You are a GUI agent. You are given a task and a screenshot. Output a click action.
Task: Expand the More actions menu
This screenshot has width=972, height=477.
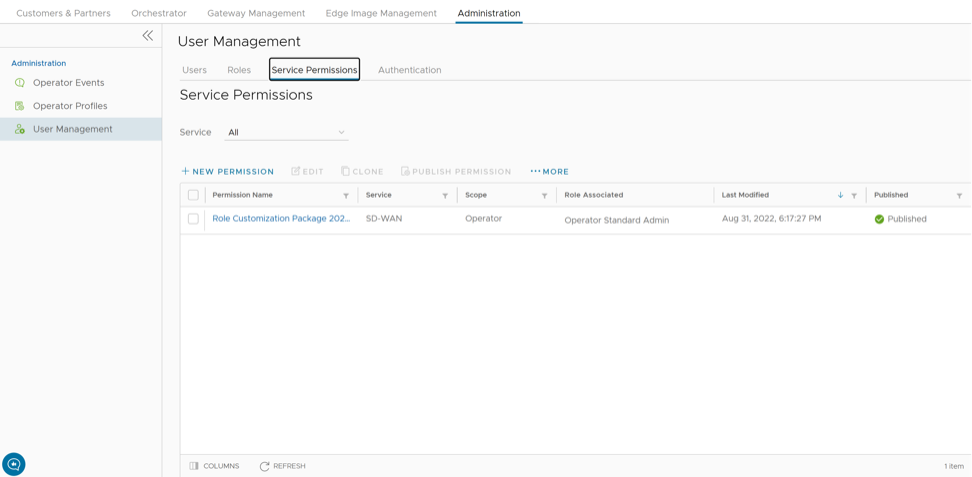coord(549,172)
